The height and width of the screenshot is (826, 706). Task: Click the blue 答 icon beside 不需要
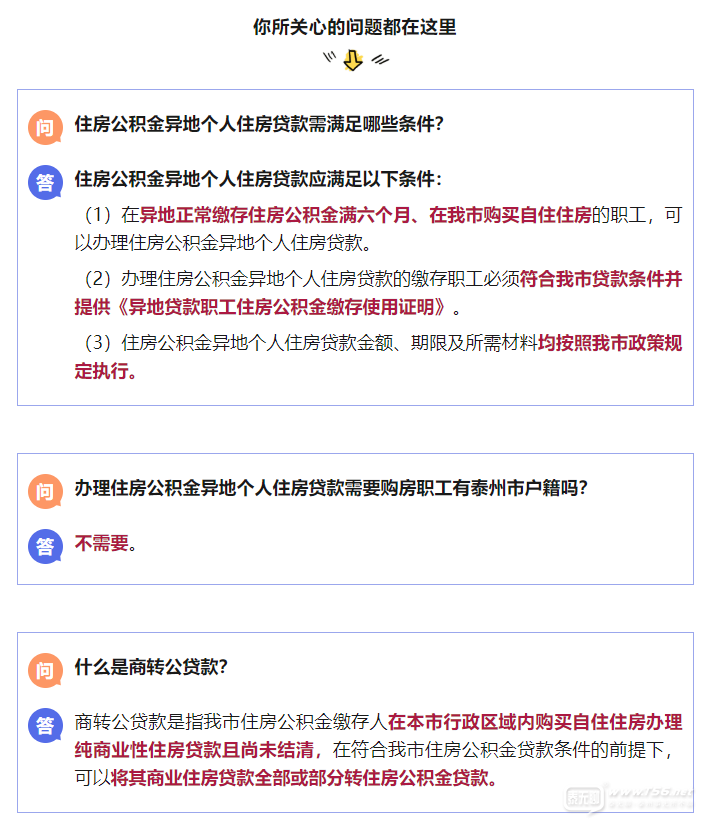pos(45,546)
